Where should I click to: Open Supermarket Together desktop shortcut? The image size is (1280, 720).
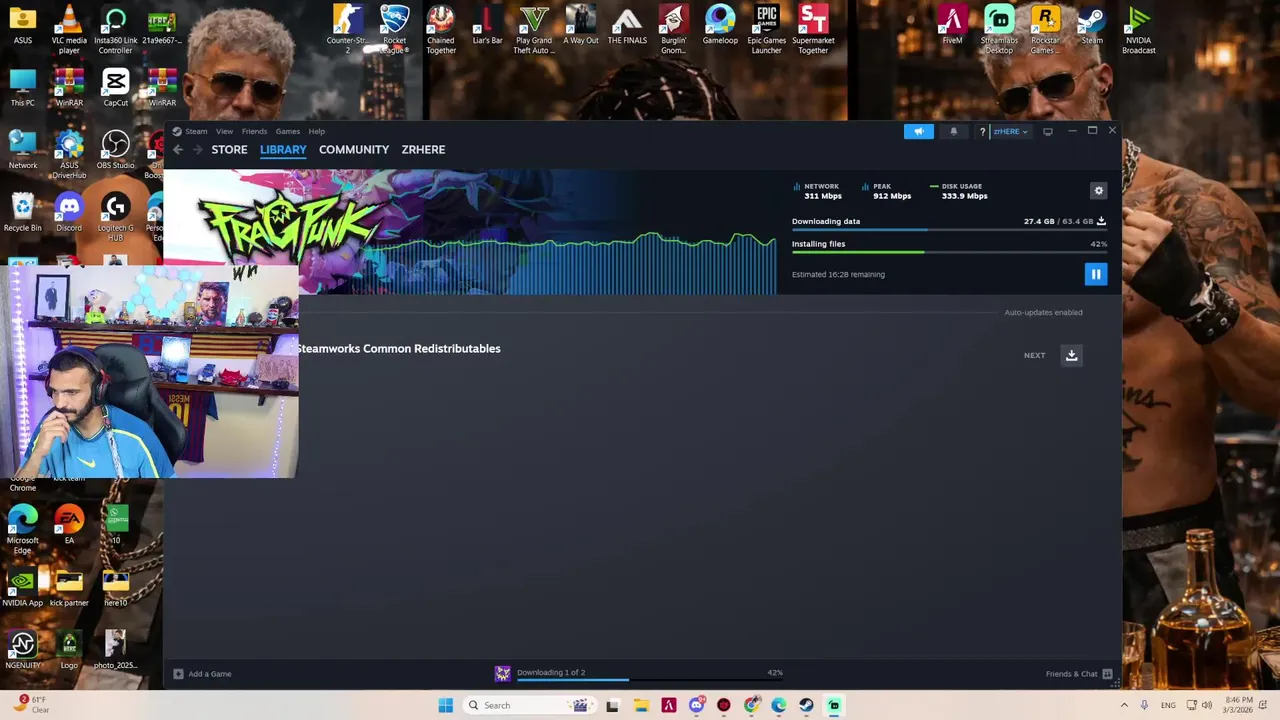813,30
